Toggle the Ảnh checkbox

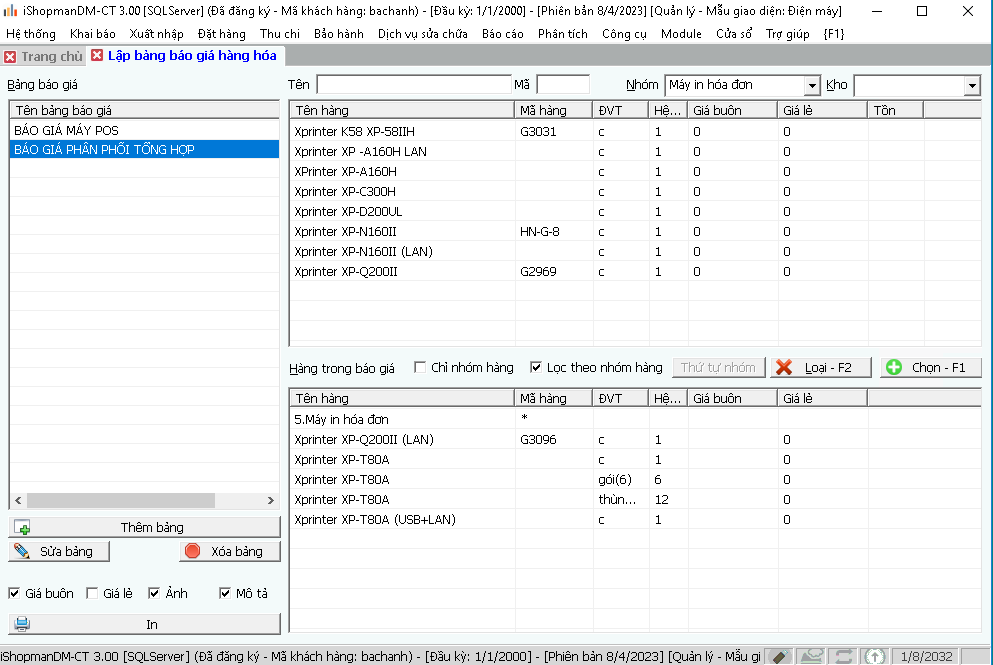(x=154, y=593)
